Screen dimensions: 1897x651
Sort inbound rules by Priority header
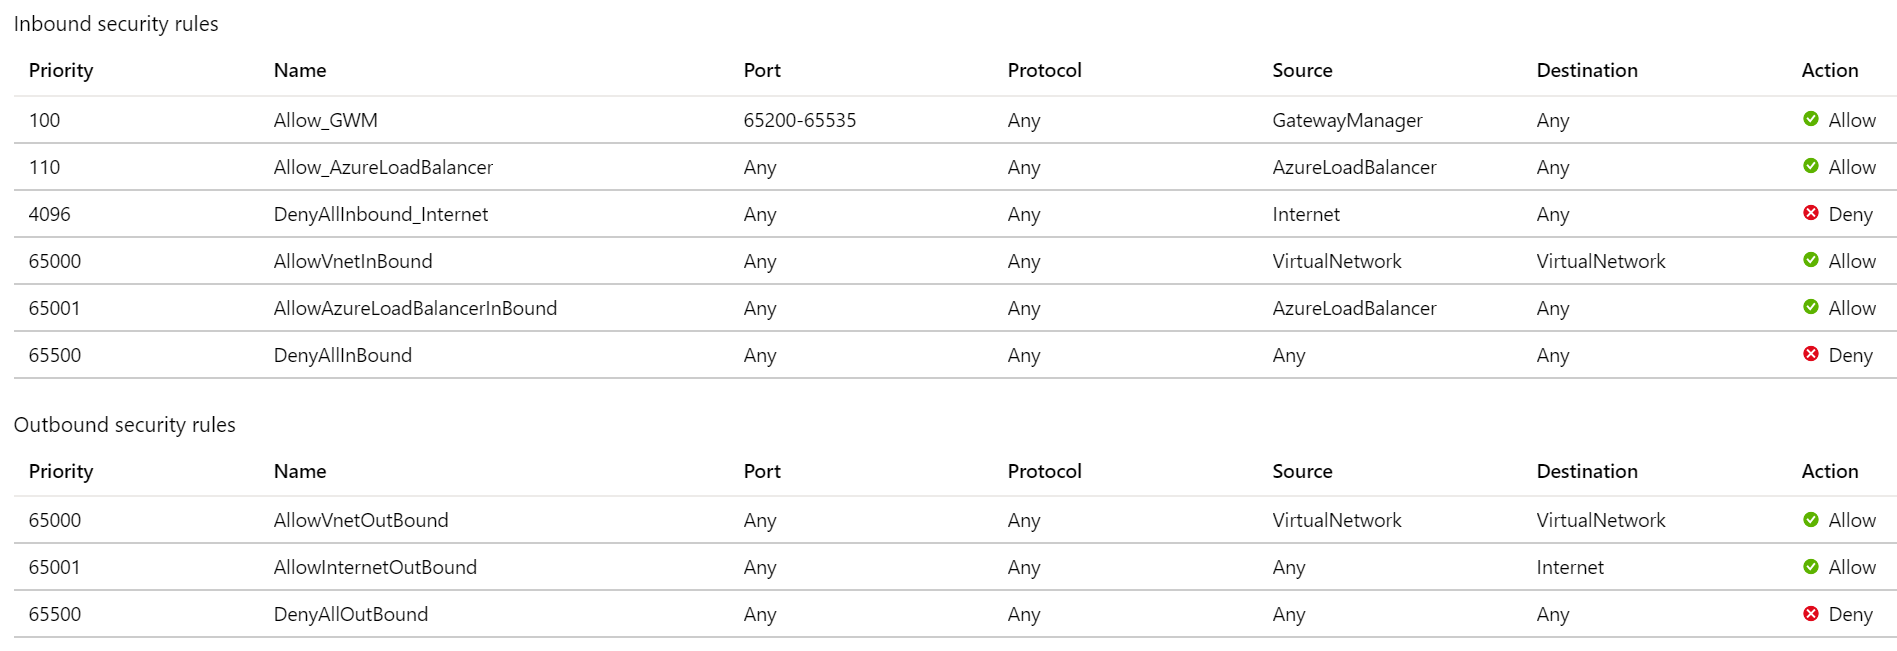[x=60, y=70]
